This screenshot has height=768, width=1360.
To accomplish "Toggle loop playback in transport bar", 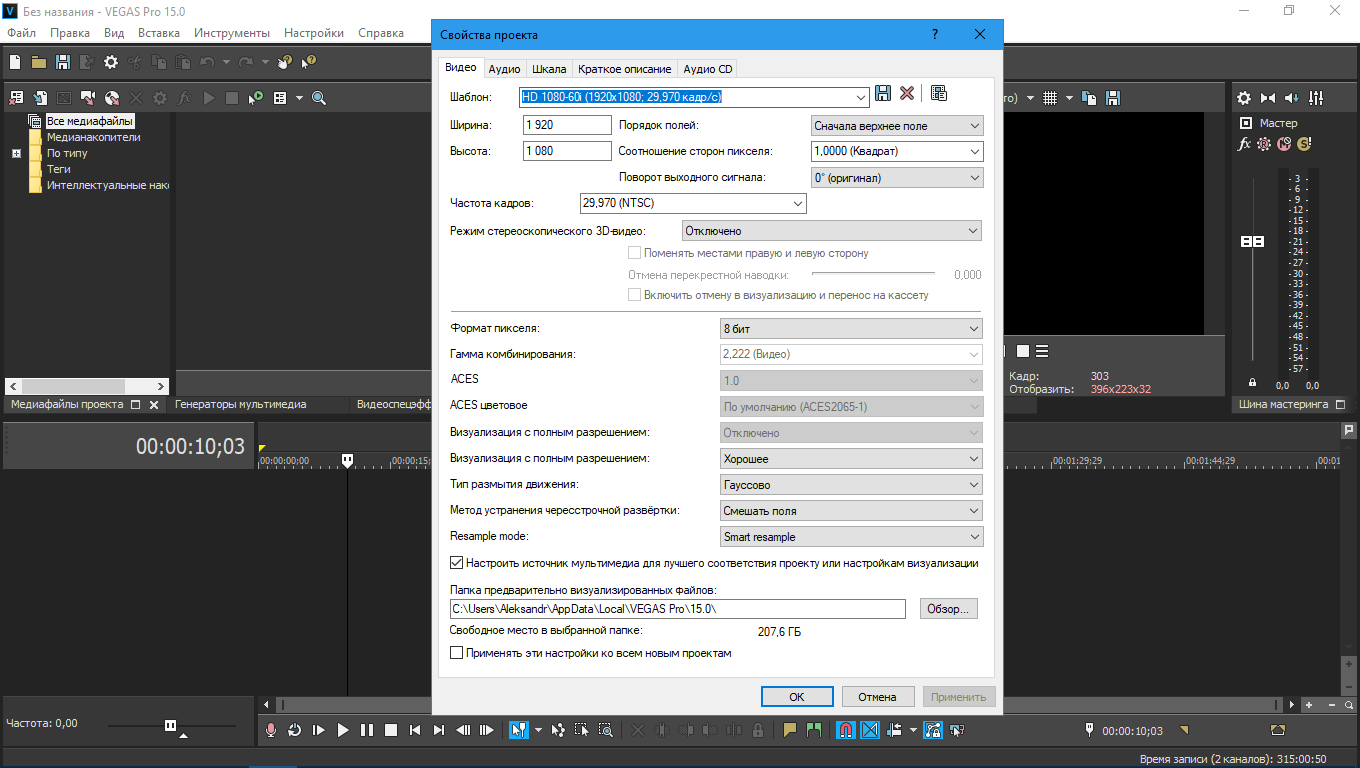I will (x=294, y=730).
